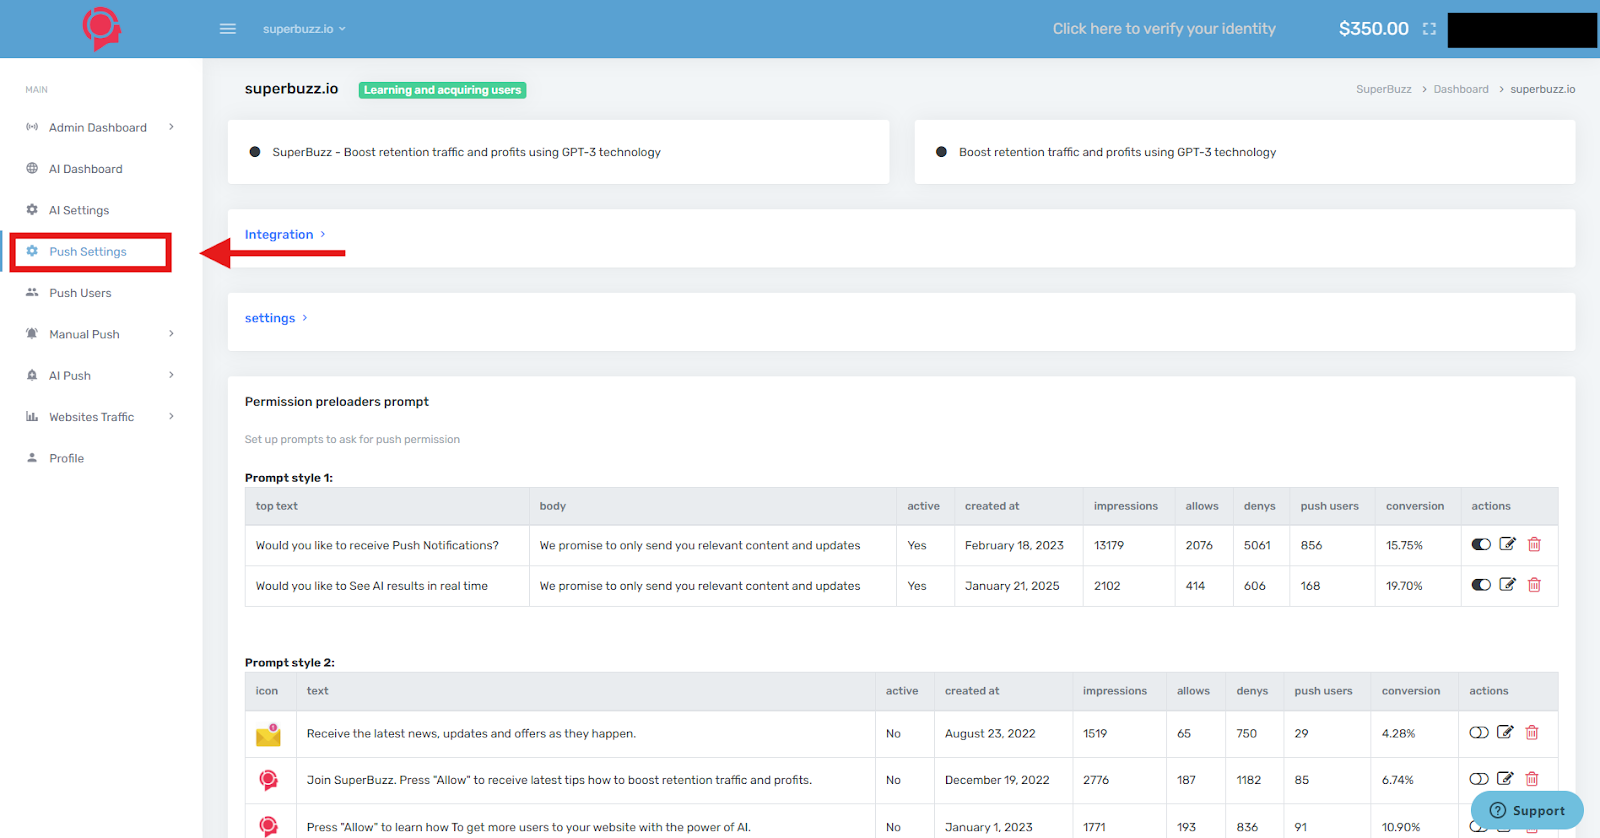Viewport: 1600px width, 838px height.
Task: Click 'Click here to verify your identity'
Action: point(1164,29)
